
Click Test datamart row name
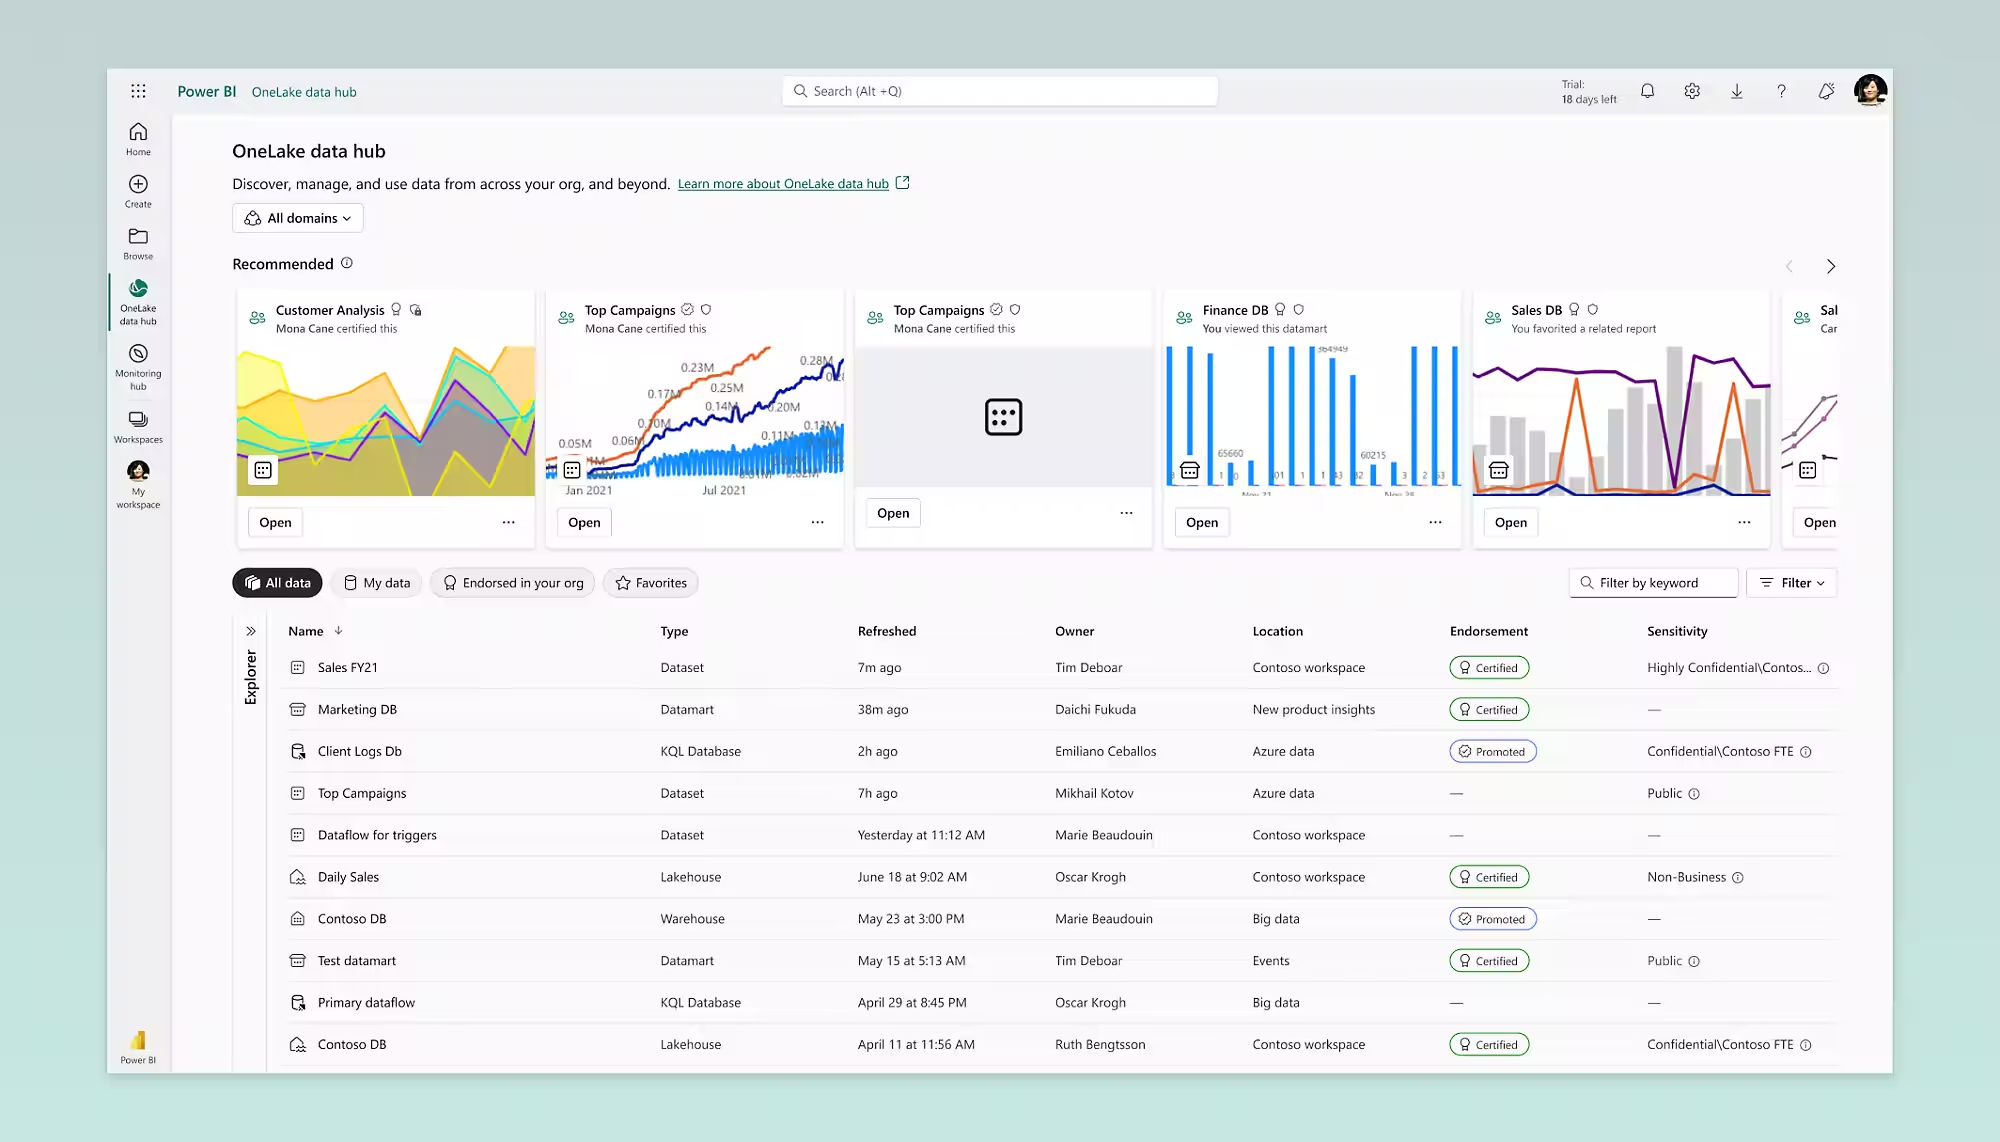click(x=356, y=961)
